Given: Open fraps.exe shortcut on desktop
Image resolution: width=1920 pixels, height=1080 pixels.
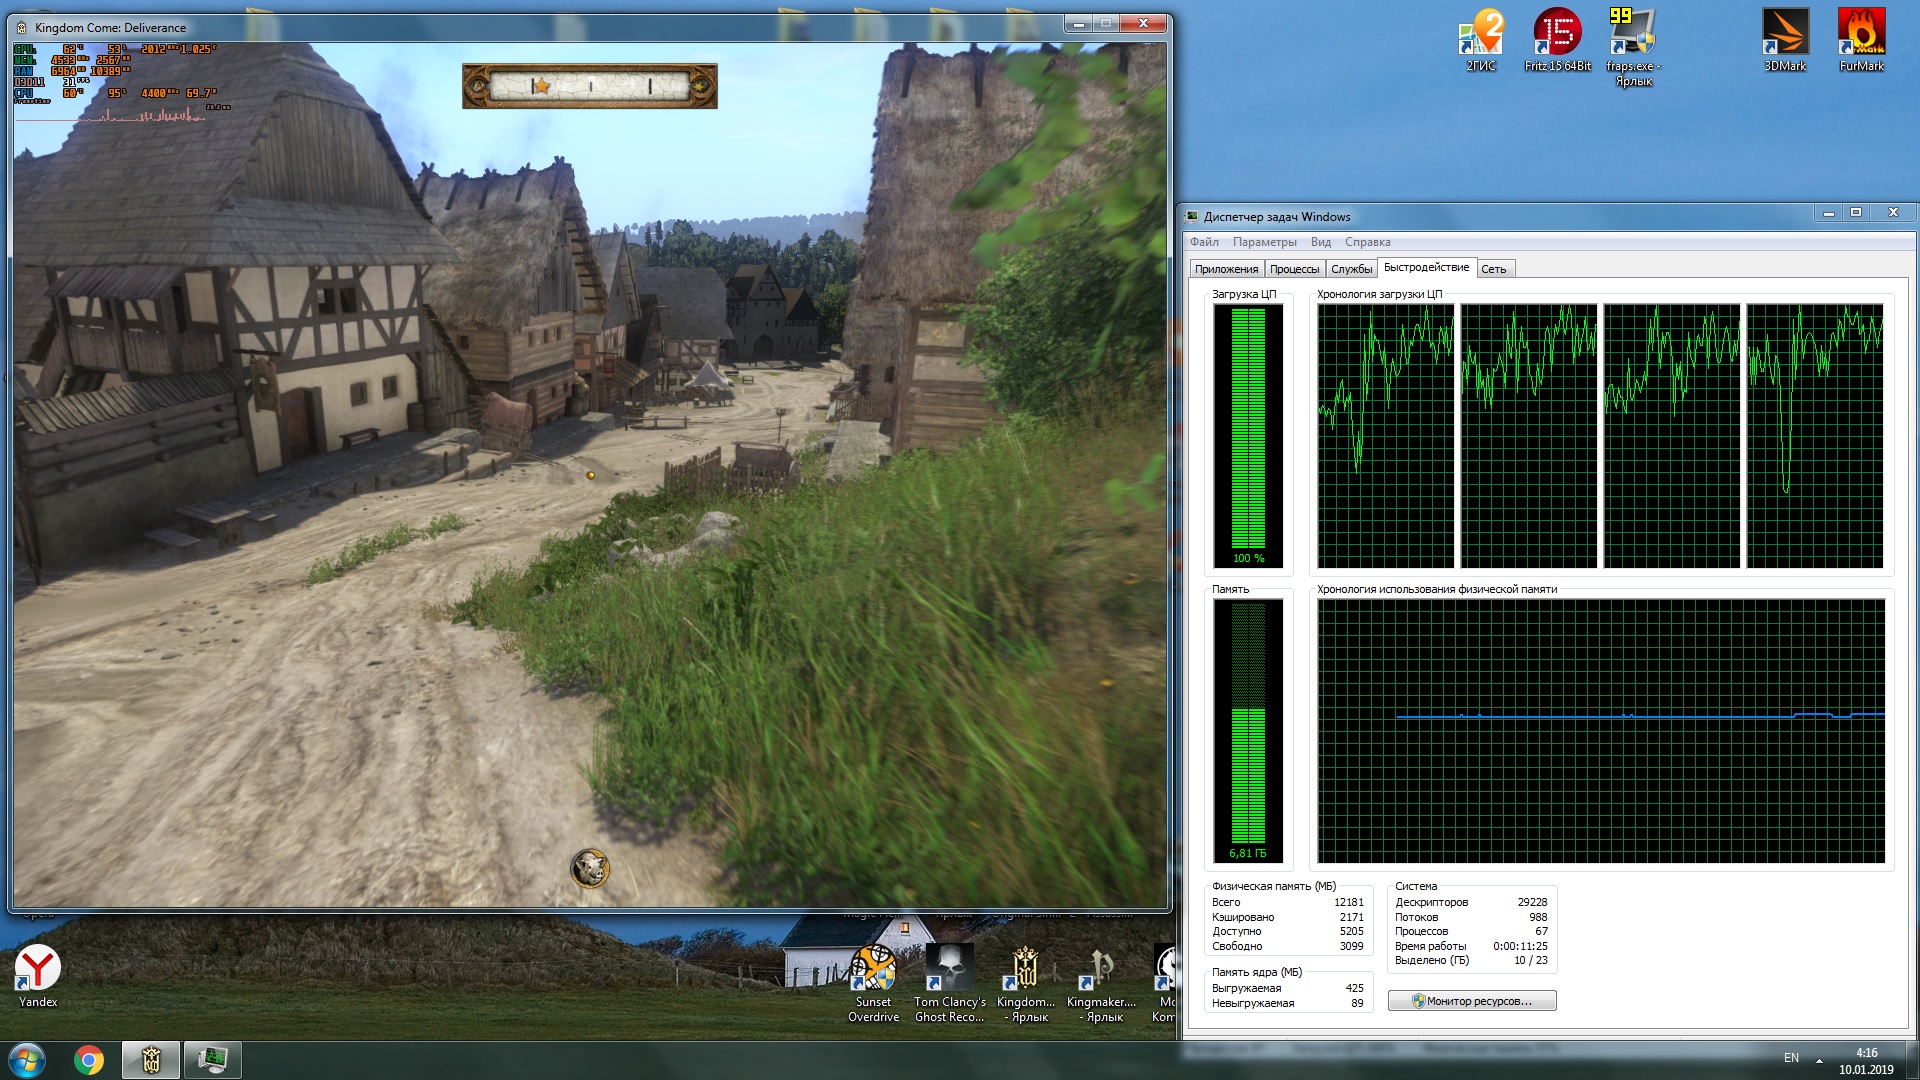Looking at the screenshot, I should (x=1633, y=40).
